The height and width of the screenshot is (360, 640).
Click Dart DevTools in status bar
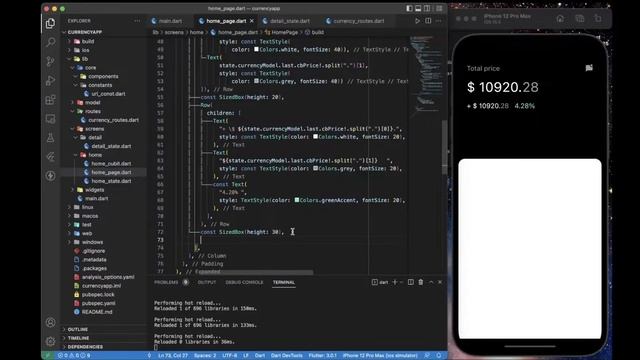pyautogui.click(x=287, y=356)
